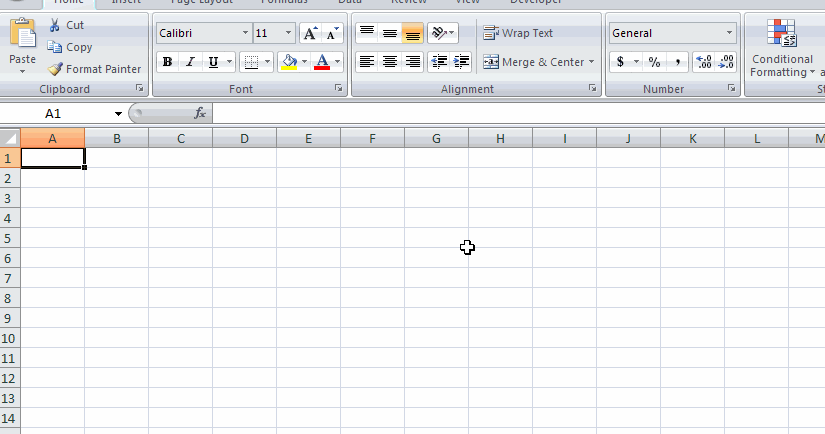The image size is (825, 434).
Task: Toggle the highlighted Bottom Align button
Action: [x=412, y=33]
